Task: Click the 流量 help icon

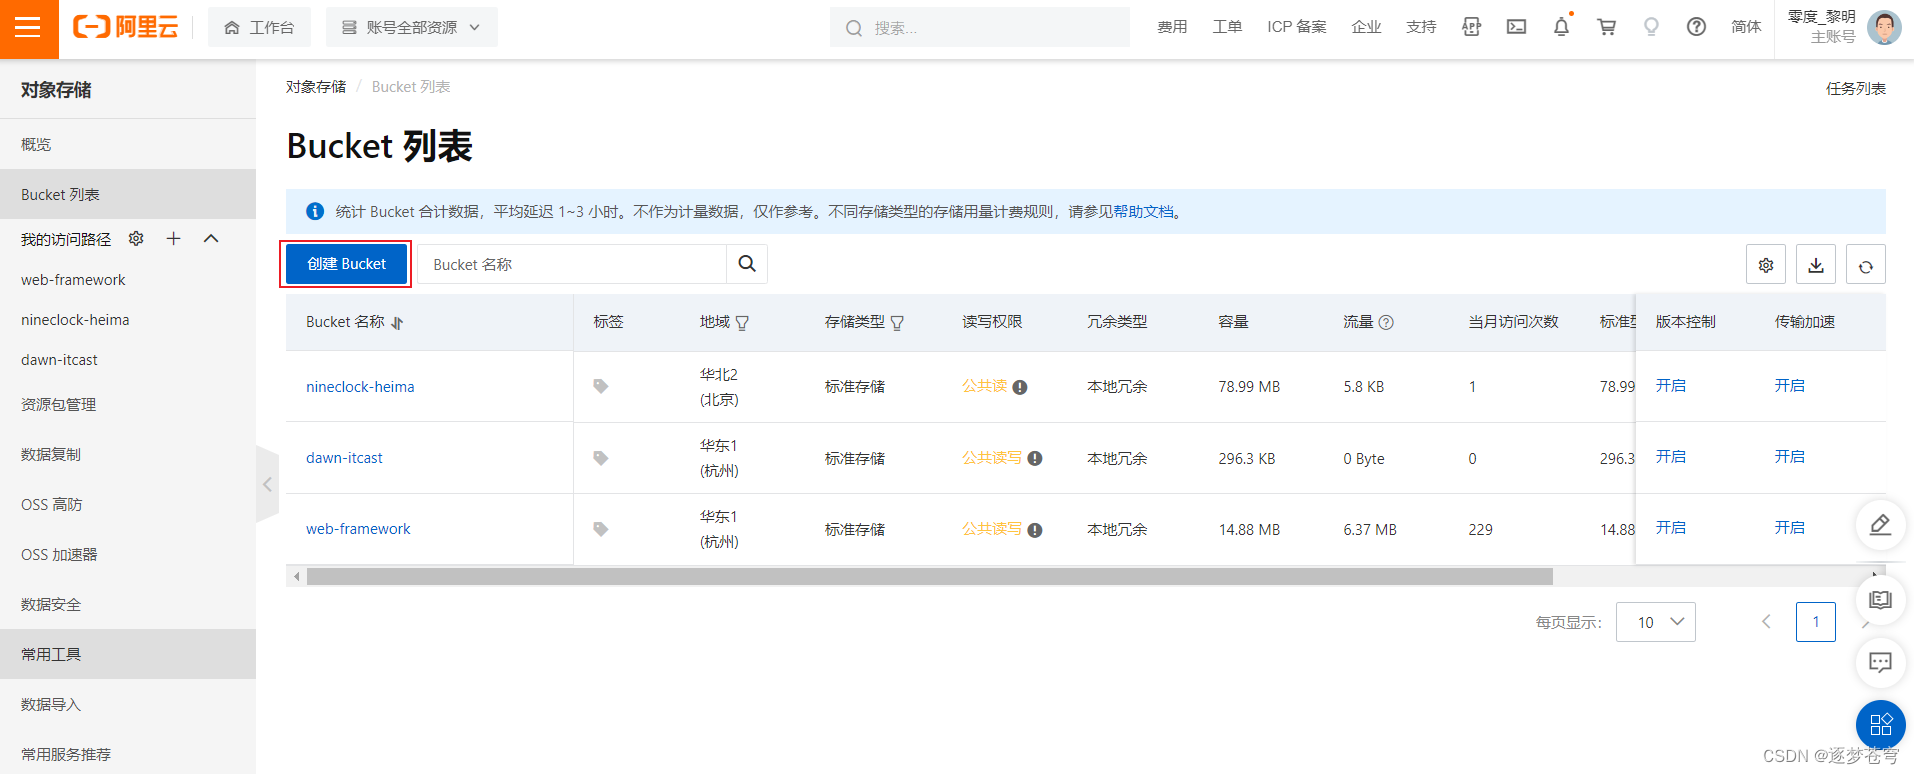Action: click(x=1386, y=322)
